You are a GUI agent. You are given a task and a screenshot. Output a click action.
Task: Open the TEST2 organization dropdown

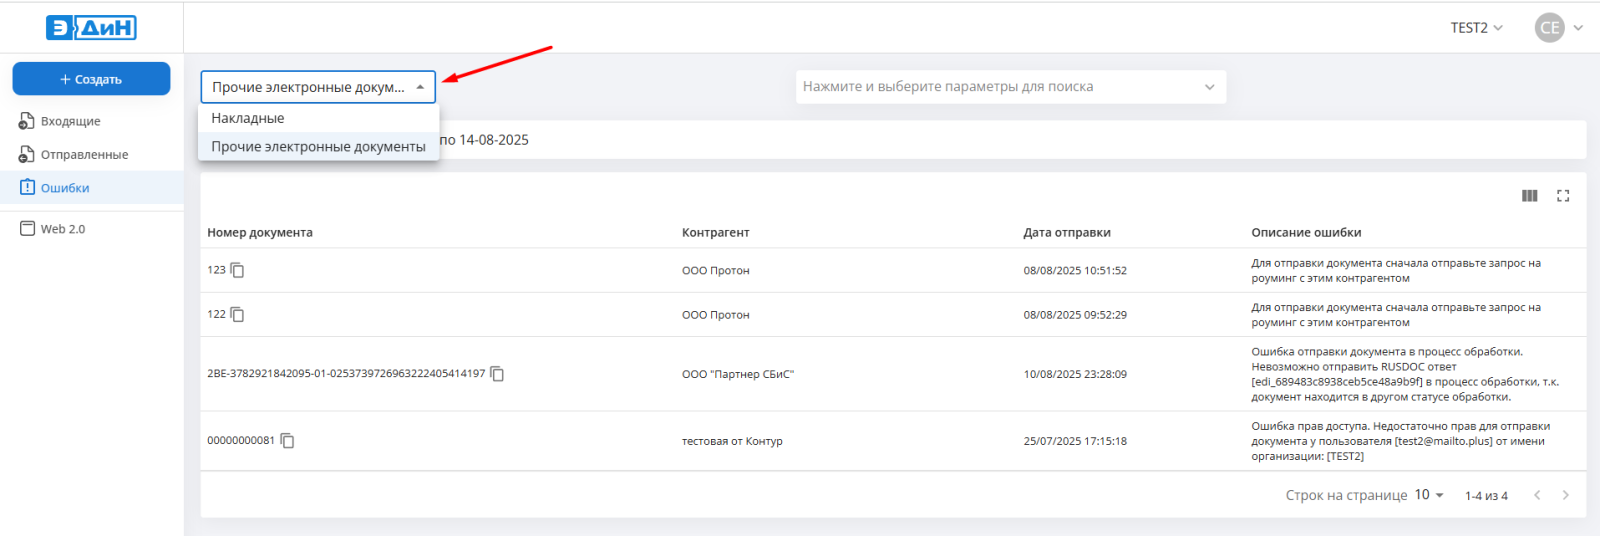coord(1477,28)
